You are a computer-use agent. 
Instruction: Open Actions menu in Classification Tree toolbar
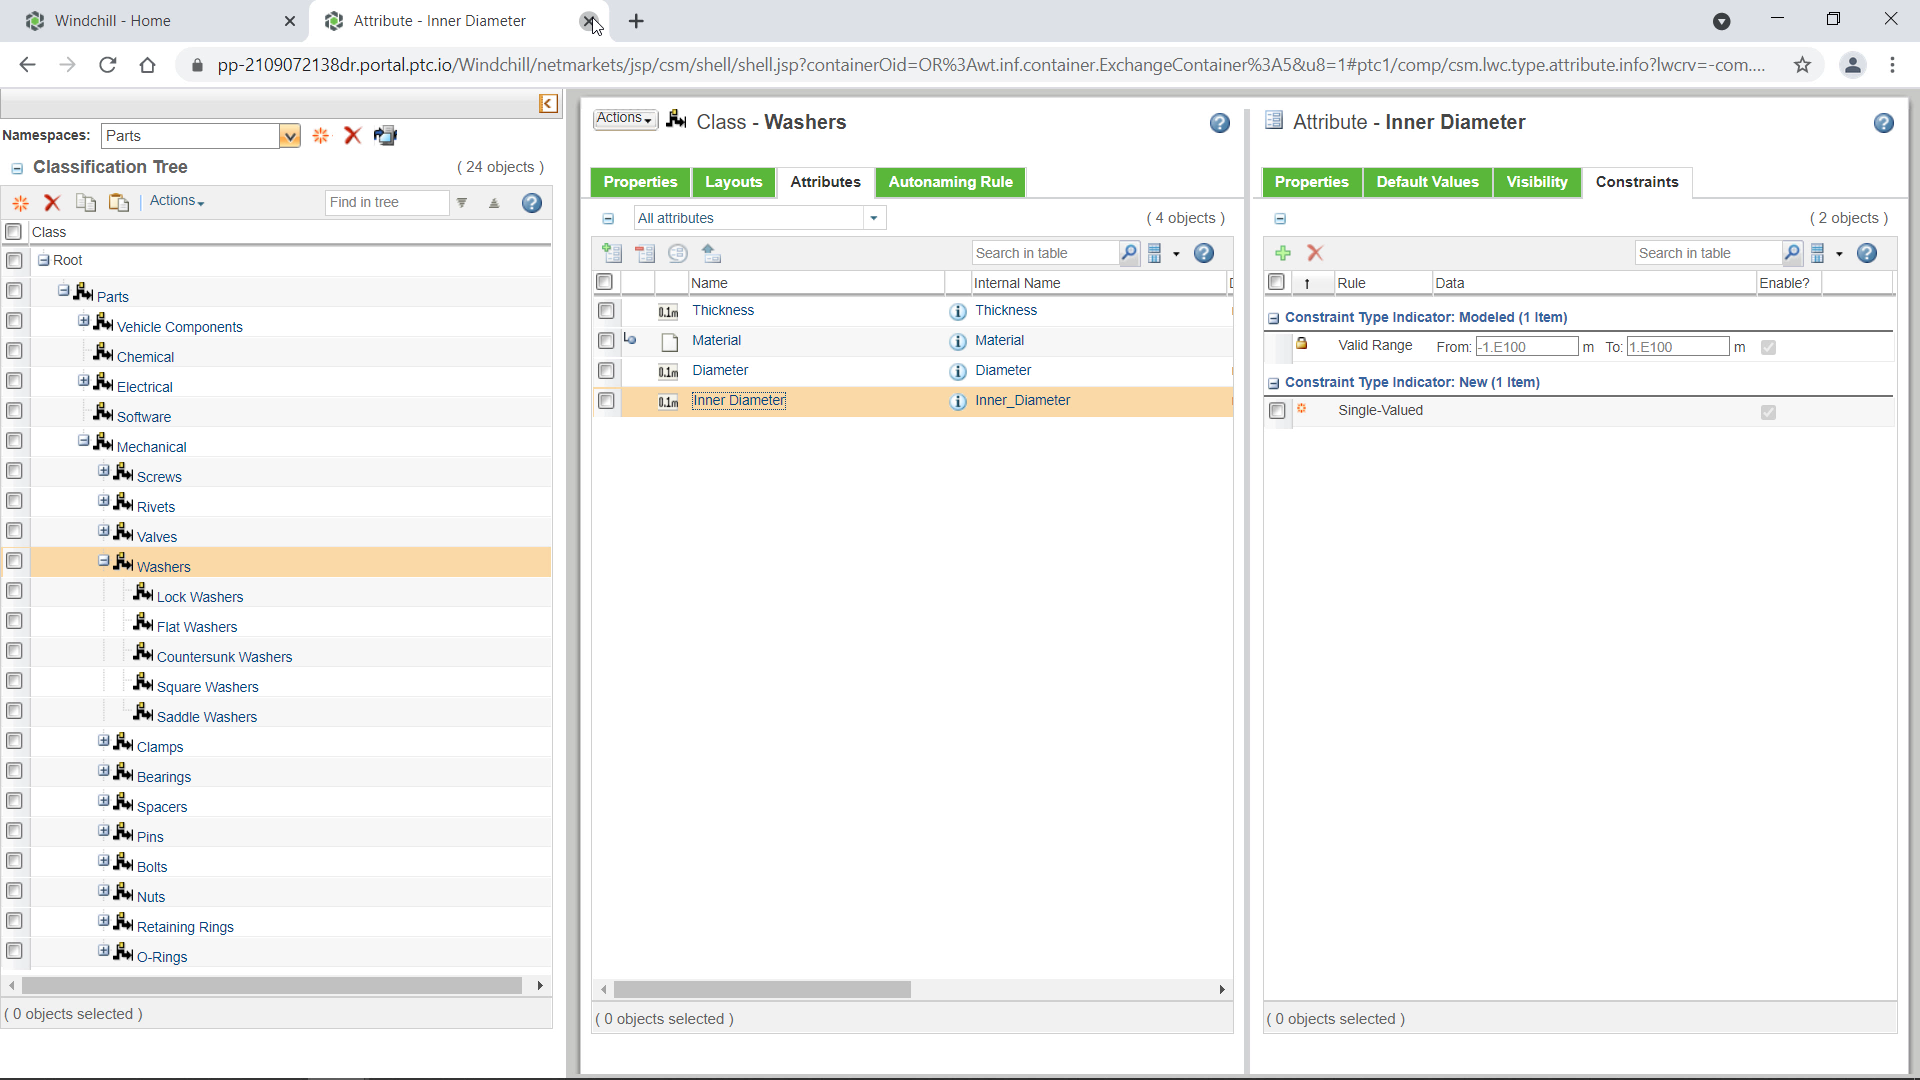pos(177,201)
